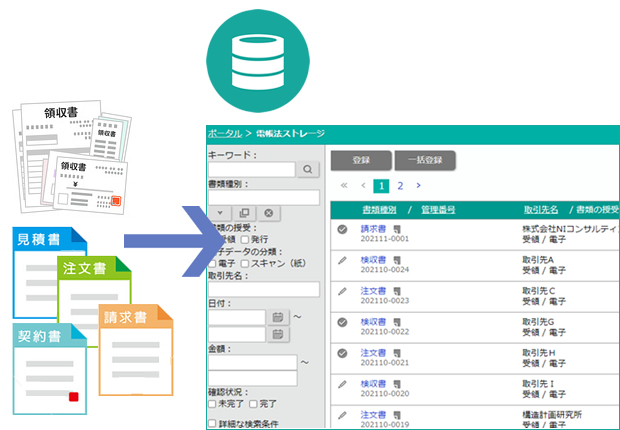Click the check-circle icon for 検収書 202110-0022
The width and height of the screenshot is (620, 430).
pos(342,322)
